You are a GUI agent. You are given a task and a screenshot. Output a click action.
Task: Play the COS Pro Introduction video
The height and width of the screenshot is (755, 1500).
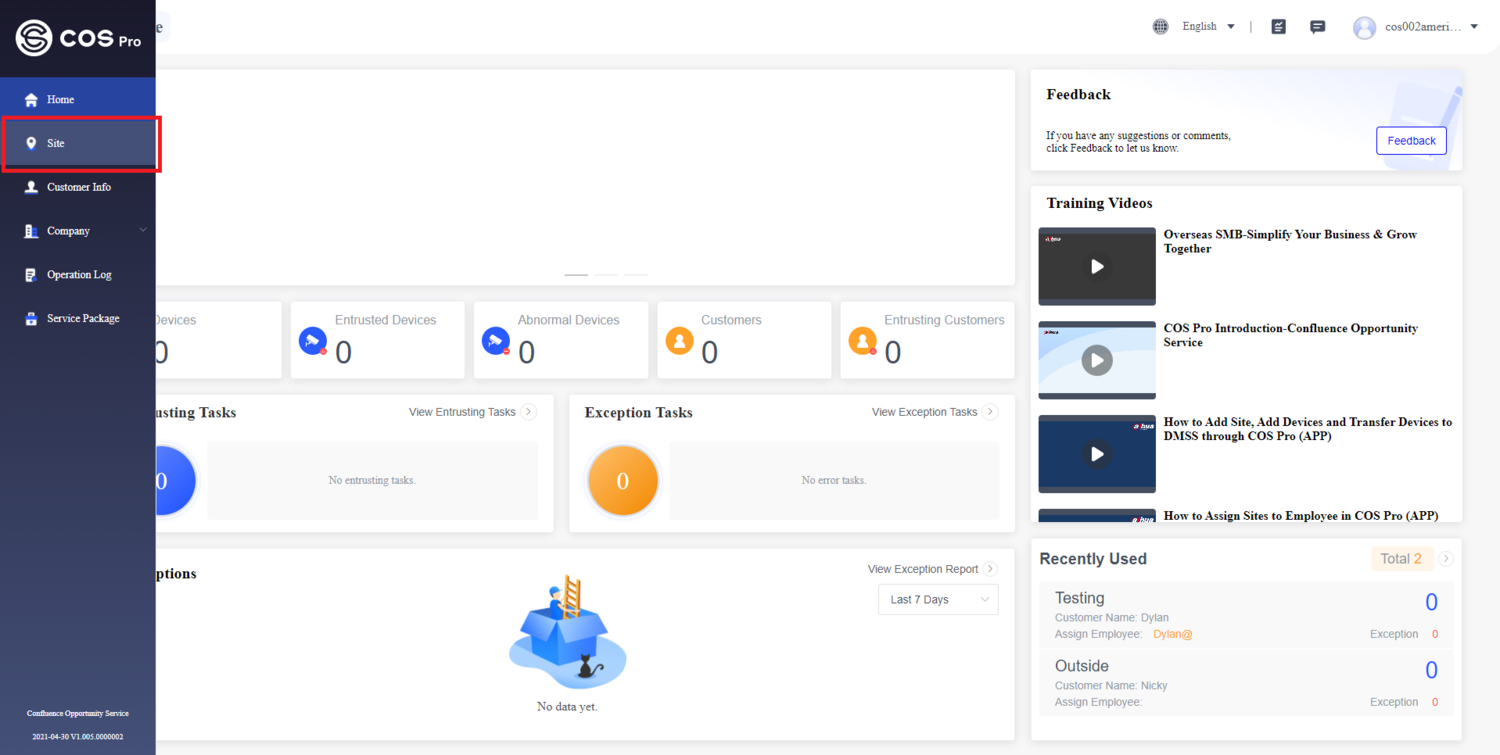click(x=1097, y=360)
